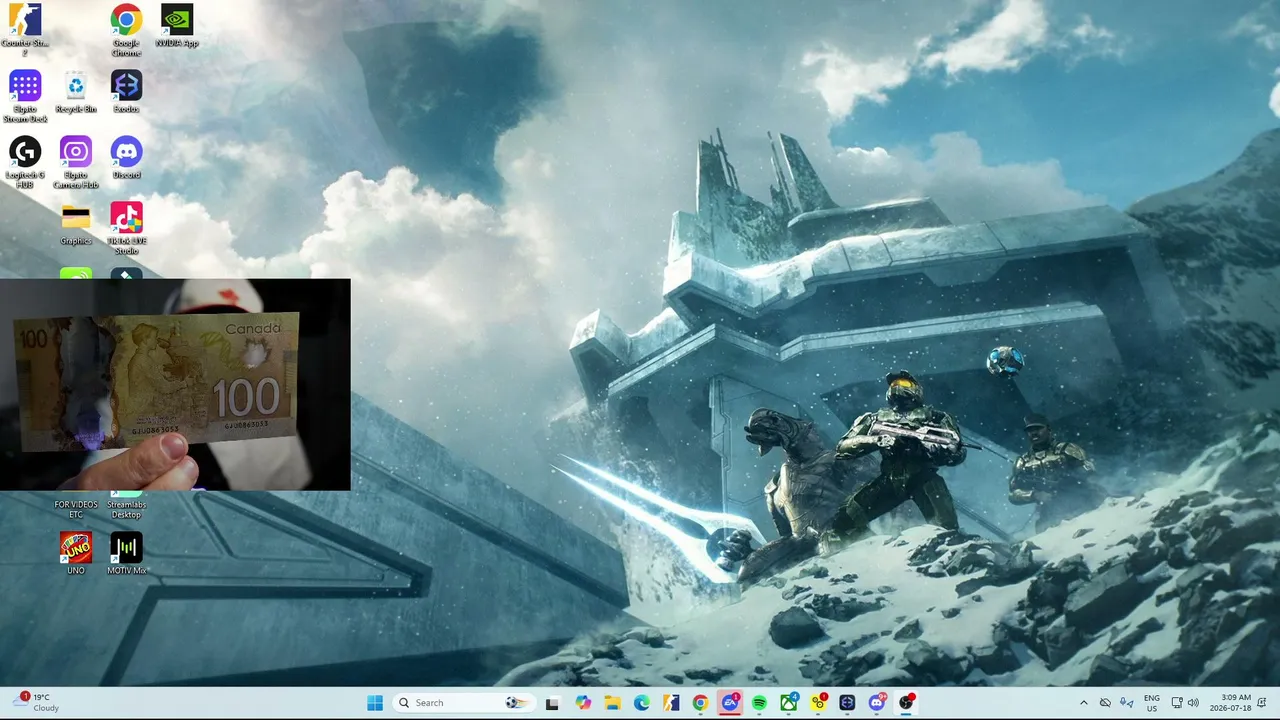The width and height of the screenshot is (1280, 720).
Task: Switch to Discord on the taskbar
Action: click(x=877, y=703)
